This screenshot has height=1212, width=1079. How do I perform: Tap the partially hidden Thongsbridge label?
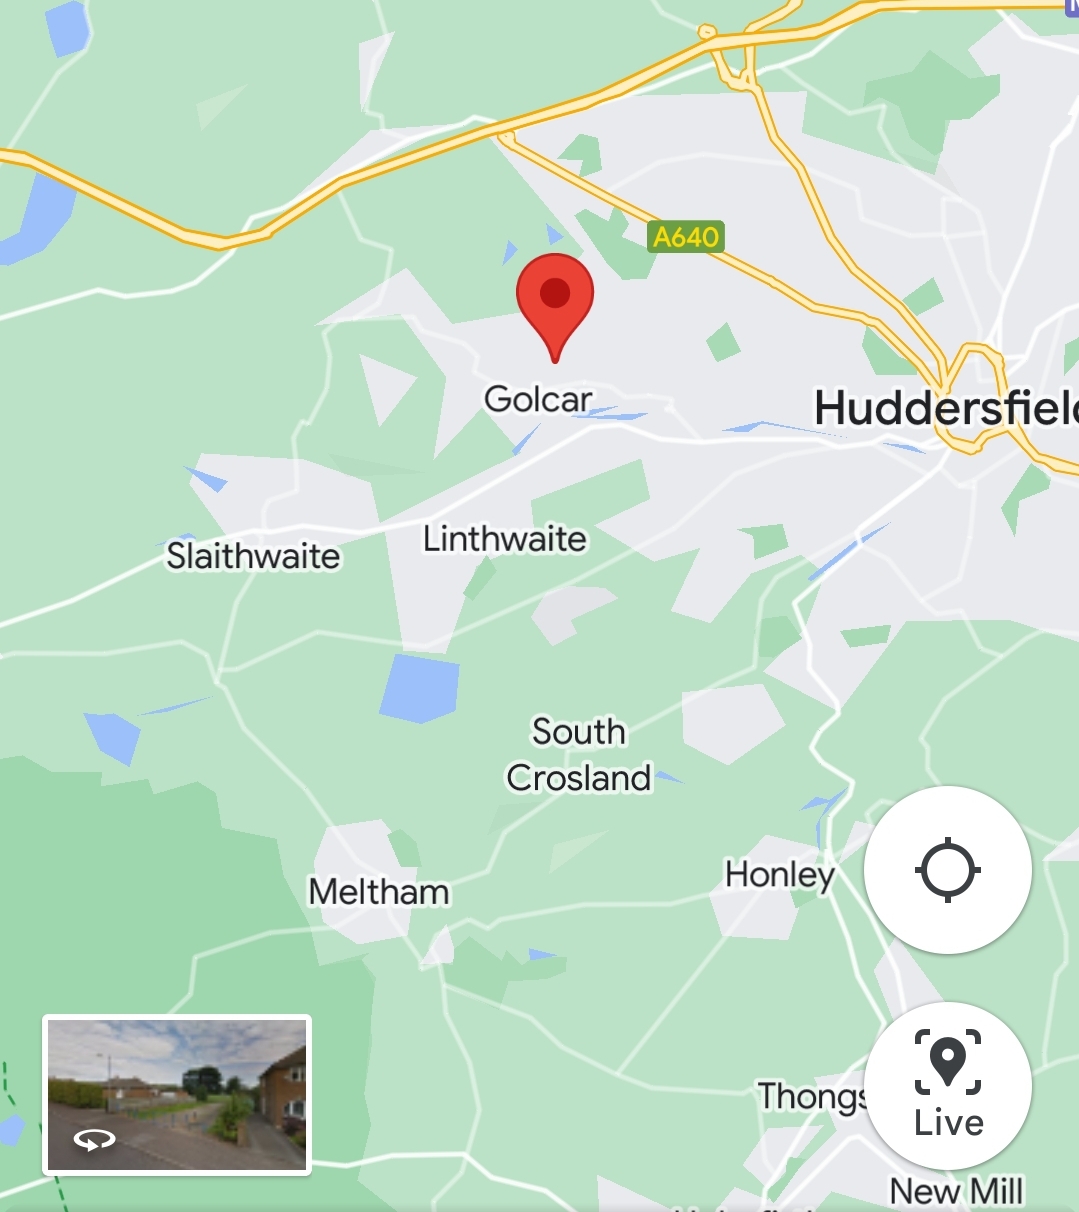tap(812, 1097)
